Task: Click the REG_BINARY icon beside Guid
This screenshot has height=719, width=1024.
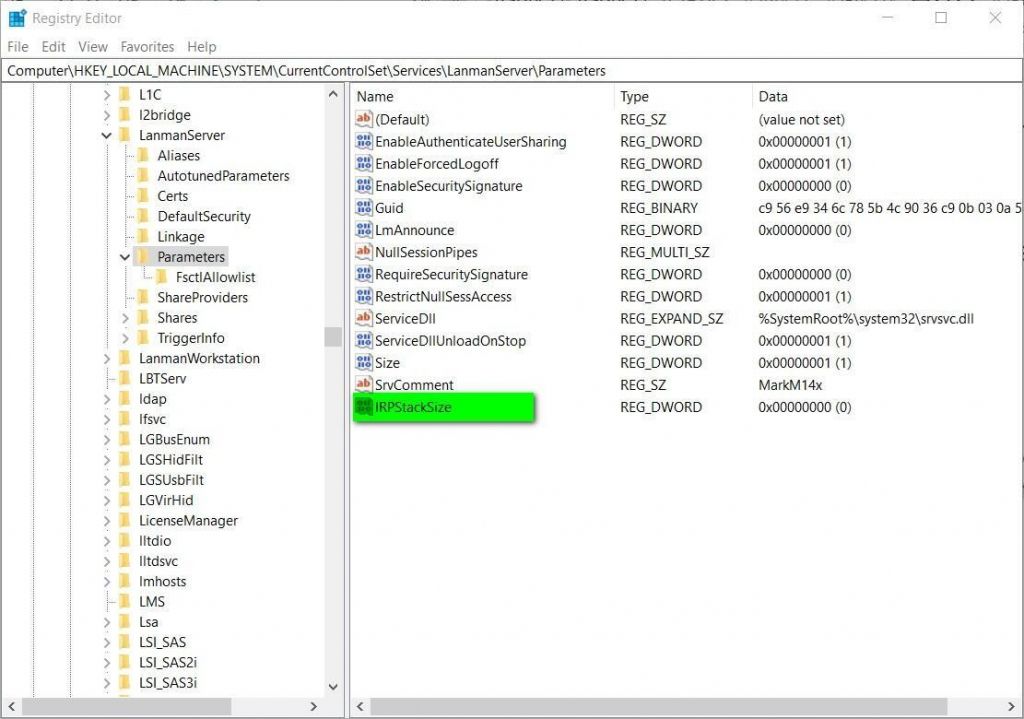Action: click(x=365, y=208)
